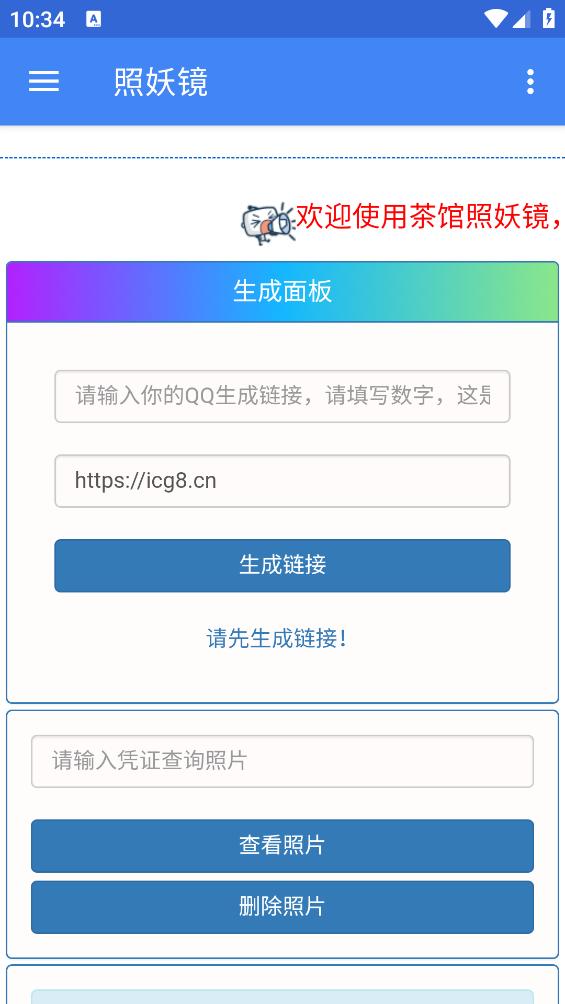Click the 生成链接 button
The height and width of the screenshot is (1004, 565).
282,565
